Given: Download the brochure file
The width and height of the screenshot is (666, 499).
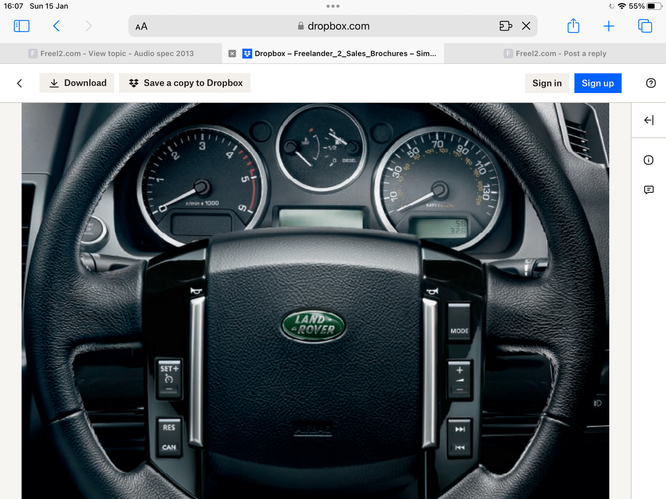Looking at the screenshot, I should 77,83.
